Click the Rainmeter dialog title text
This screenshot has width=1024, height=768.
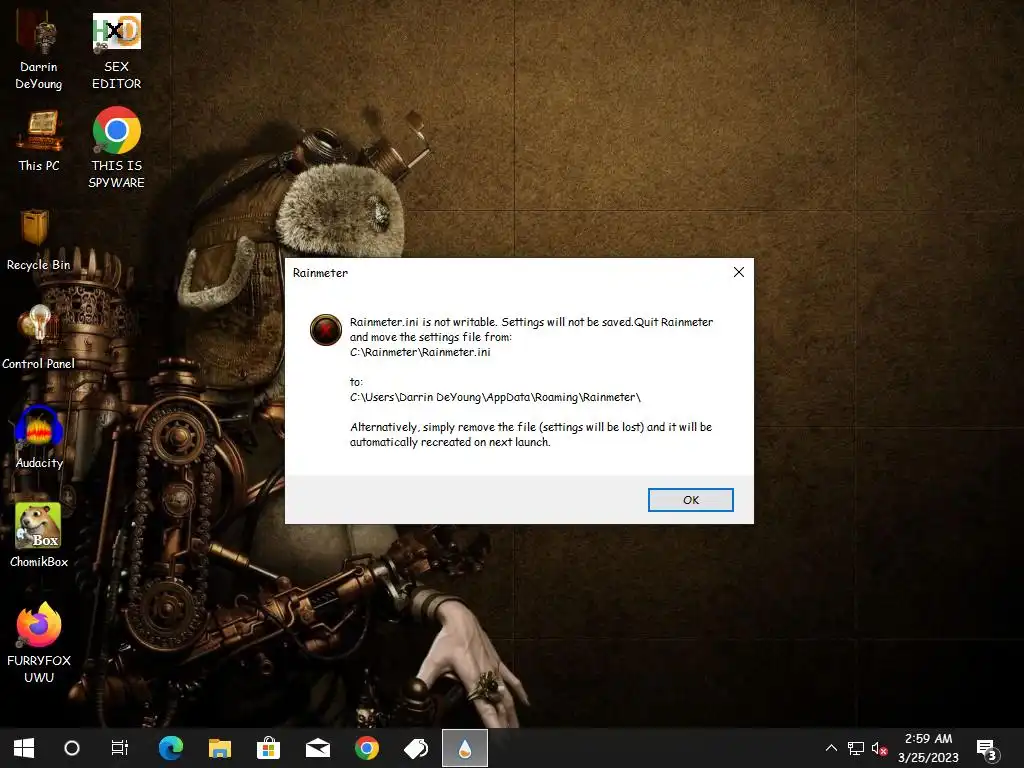(320, 273)
